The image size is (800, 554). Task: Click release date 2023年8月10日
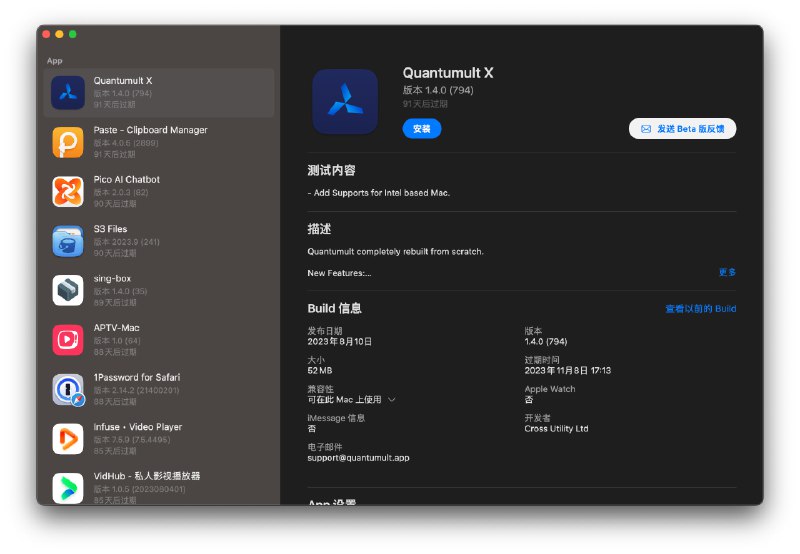point(339,342)
